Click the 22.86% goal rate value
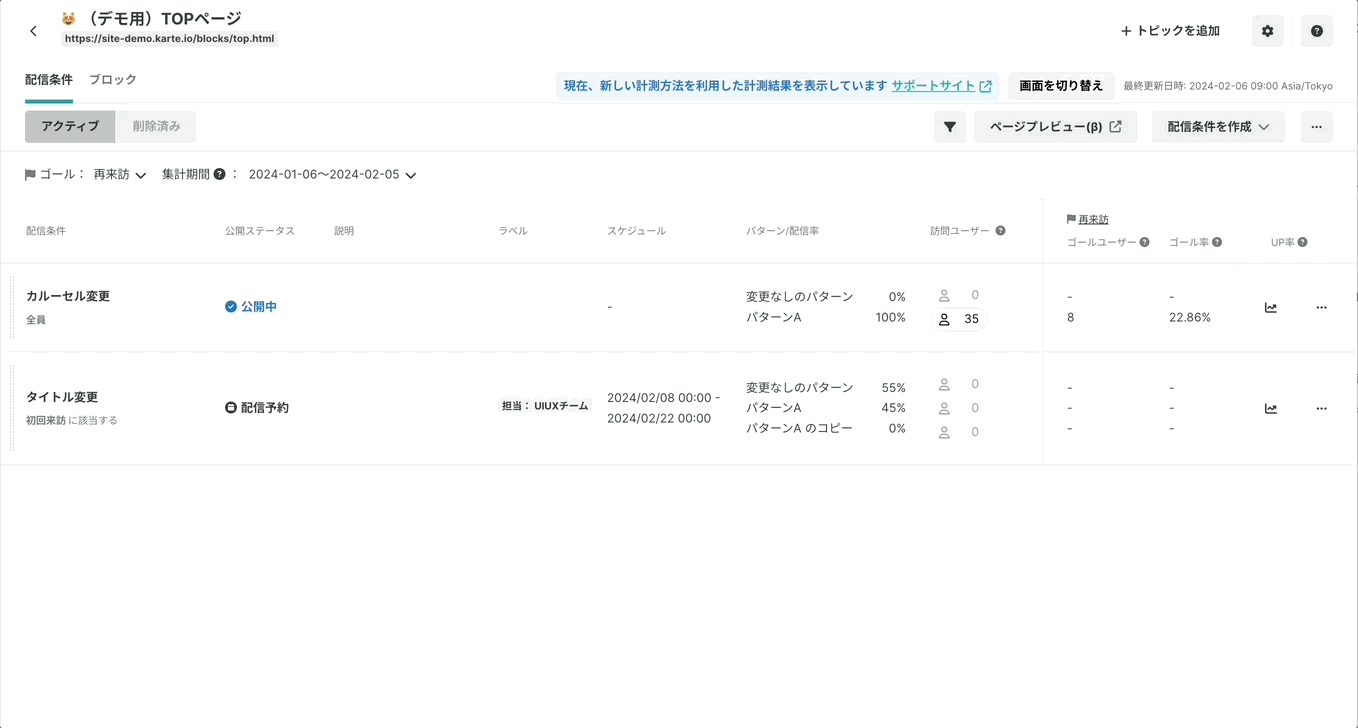This screenshot has height=728, width=1358. 1190,317
